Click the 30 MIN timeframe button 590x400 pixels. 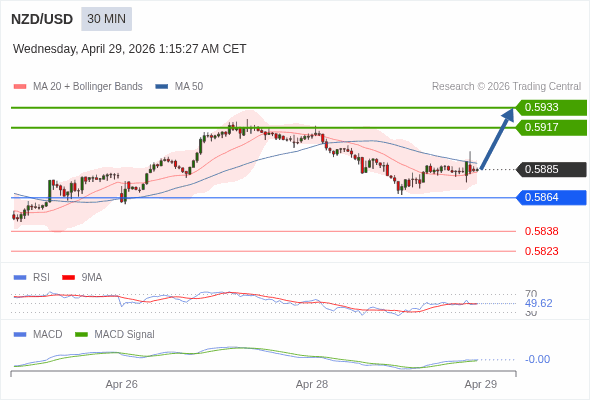click(106, 19)
